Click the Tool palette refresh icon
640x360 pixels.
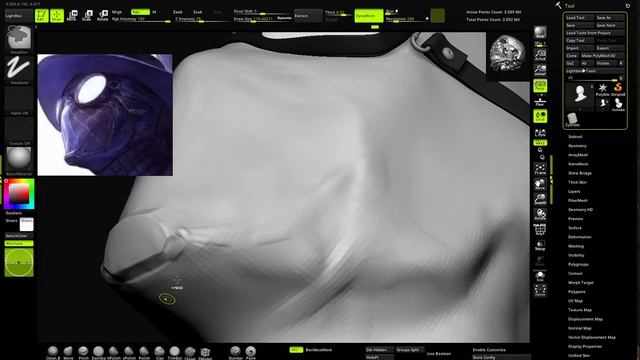(x=628, y=6)
